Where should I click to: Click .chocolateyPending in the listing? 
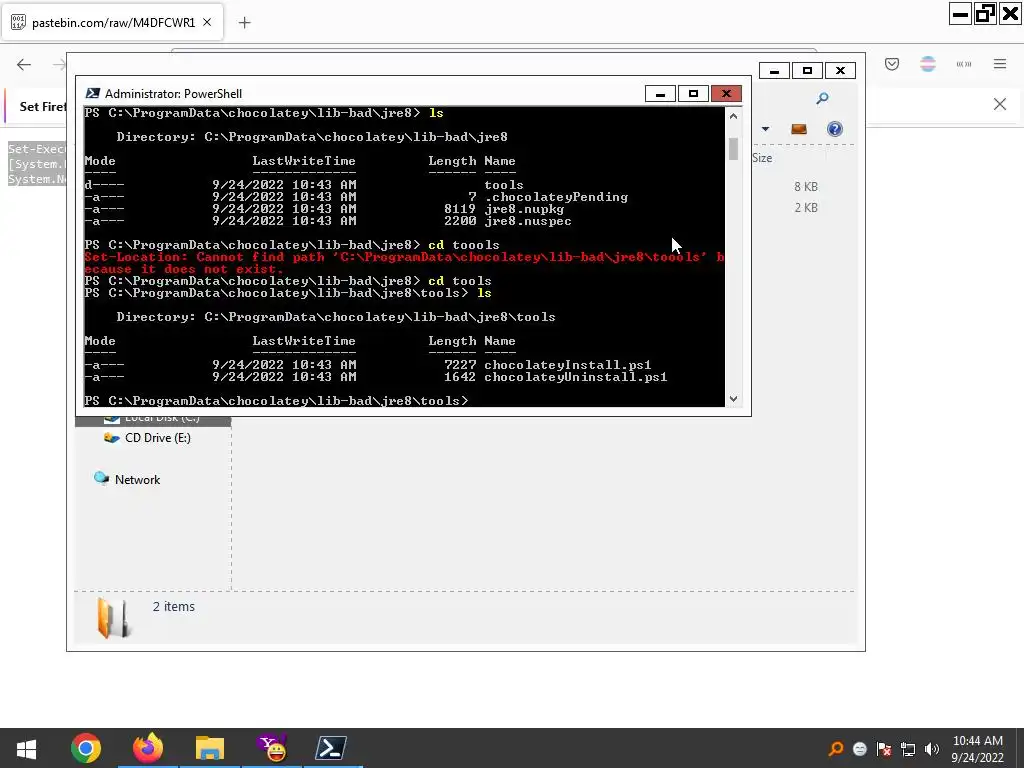(556, 197)
